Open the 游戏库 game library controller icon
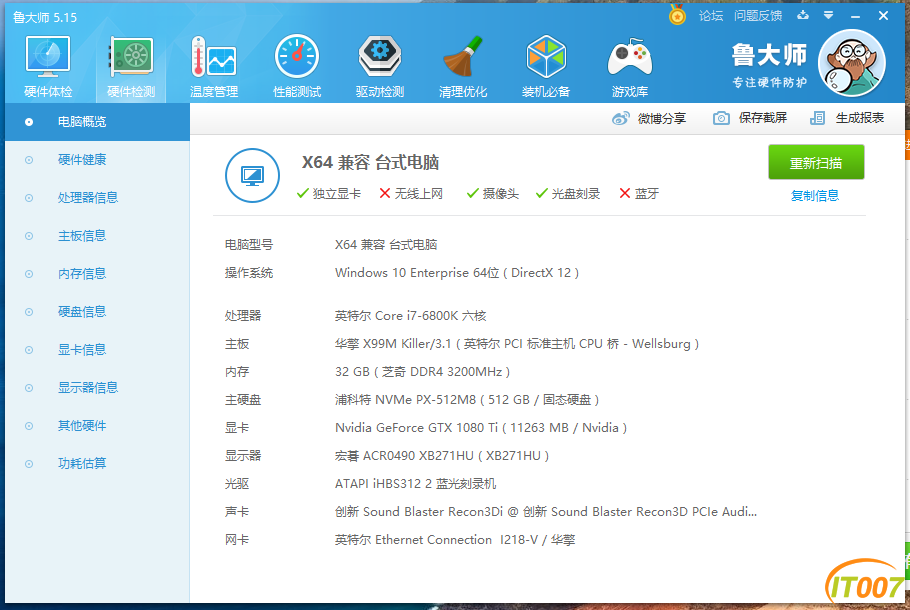This screenshot has height=610, width=910. click(x=630, y=57)
